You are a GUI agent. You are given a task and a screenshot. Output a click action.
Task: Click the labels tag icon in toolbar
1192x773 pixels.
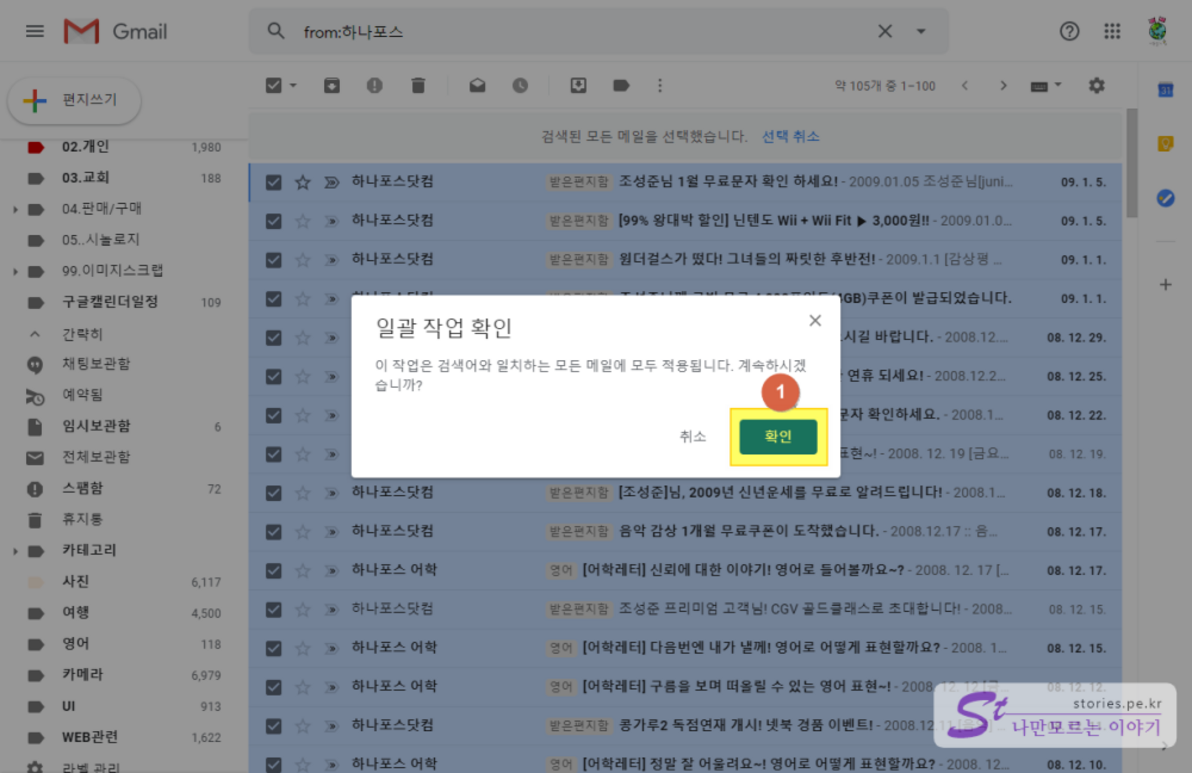[x=621, y=86]
